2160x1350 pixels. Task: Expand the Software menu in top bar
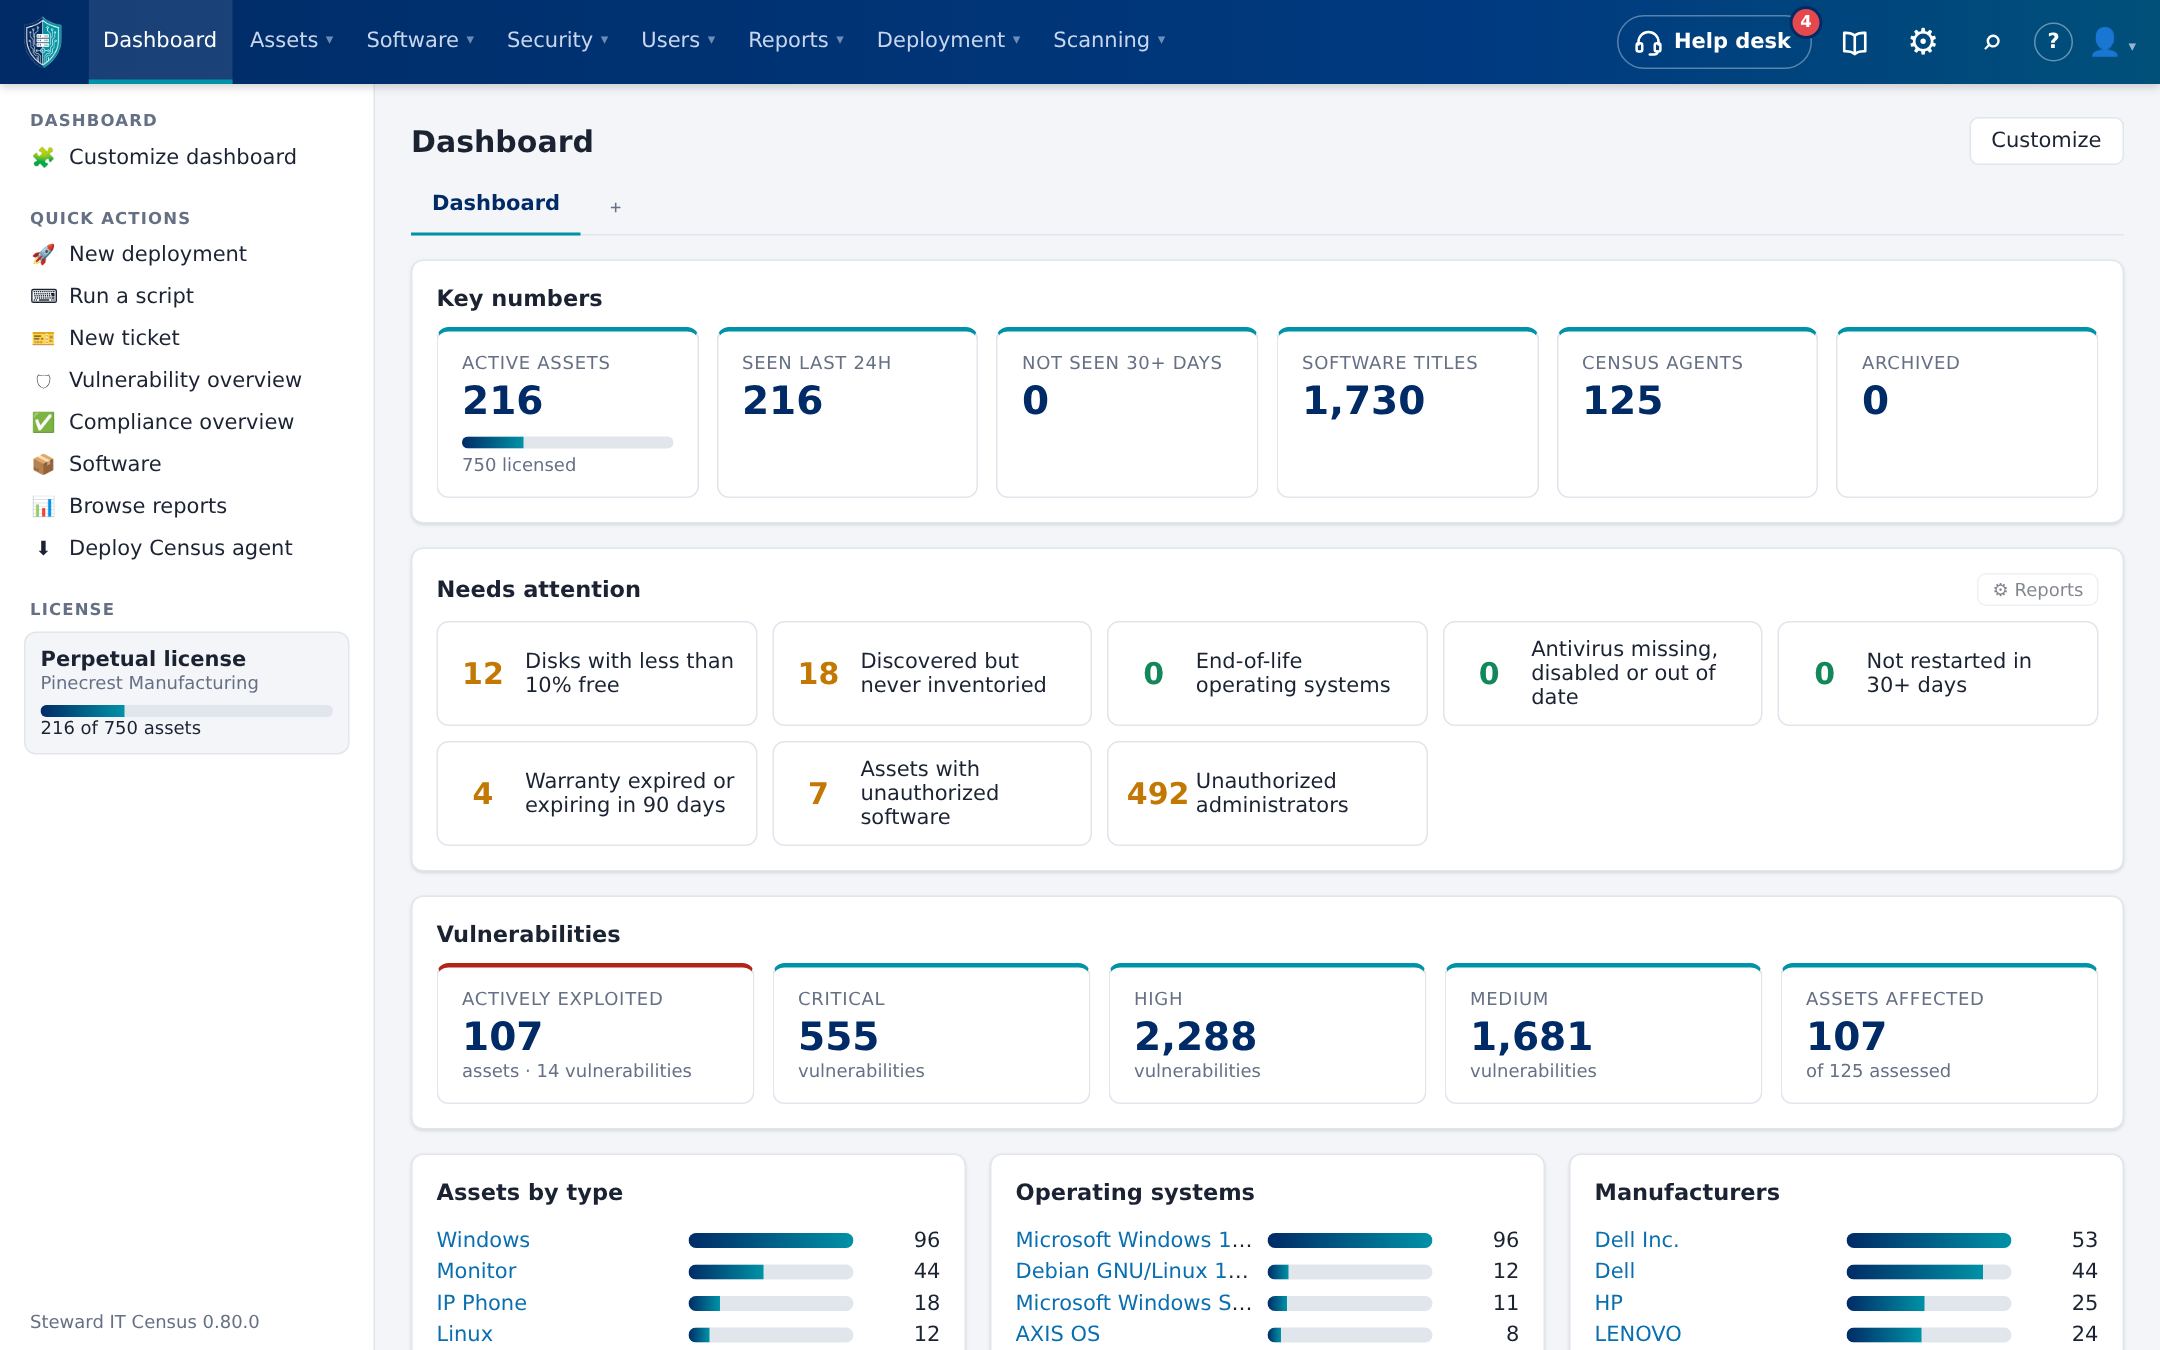[x=420, y=40]
